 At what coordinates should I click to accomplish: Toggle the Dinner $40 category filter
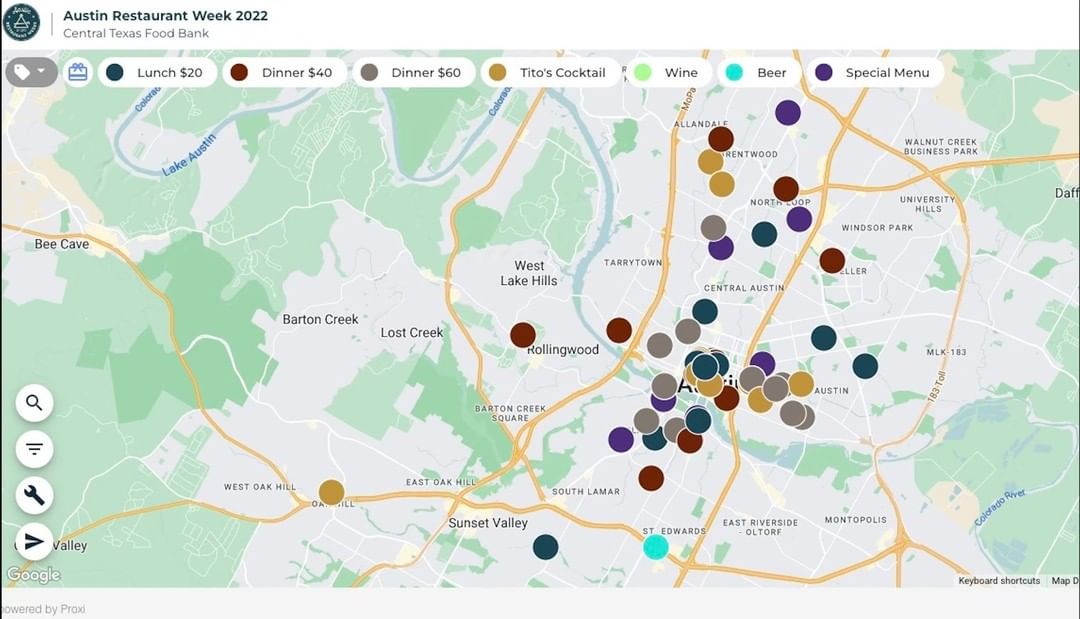click(x=283, y=72)
